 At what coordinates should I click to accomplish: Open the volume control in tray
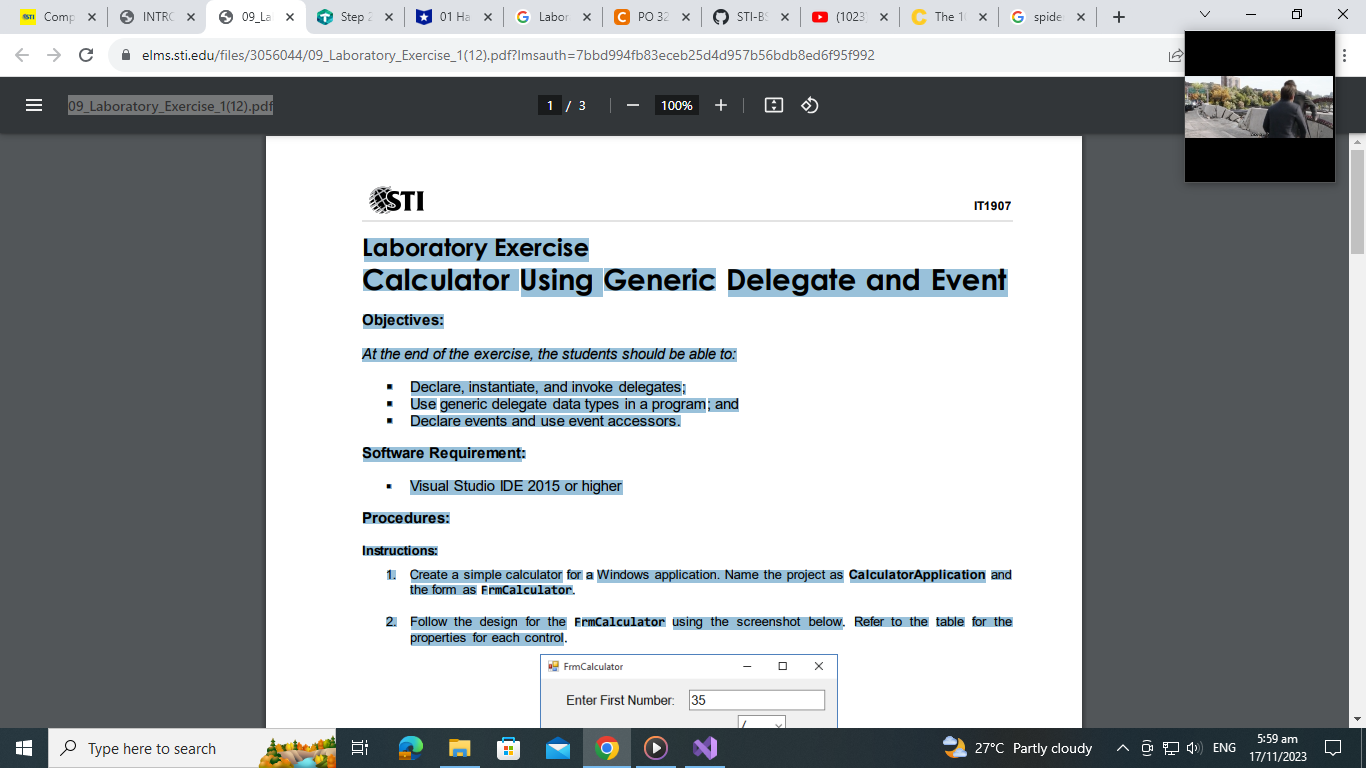point(1193,748)
